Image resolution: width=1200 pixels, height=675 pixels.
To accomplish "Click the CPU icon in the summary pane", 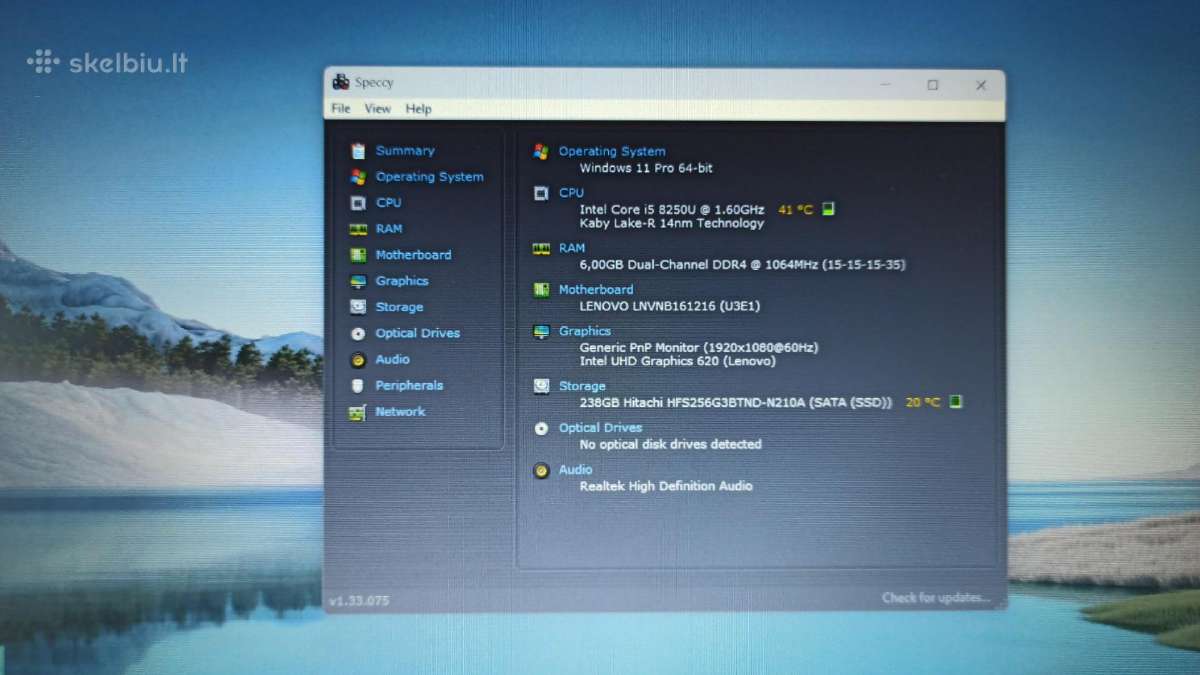I will point(541,193).
